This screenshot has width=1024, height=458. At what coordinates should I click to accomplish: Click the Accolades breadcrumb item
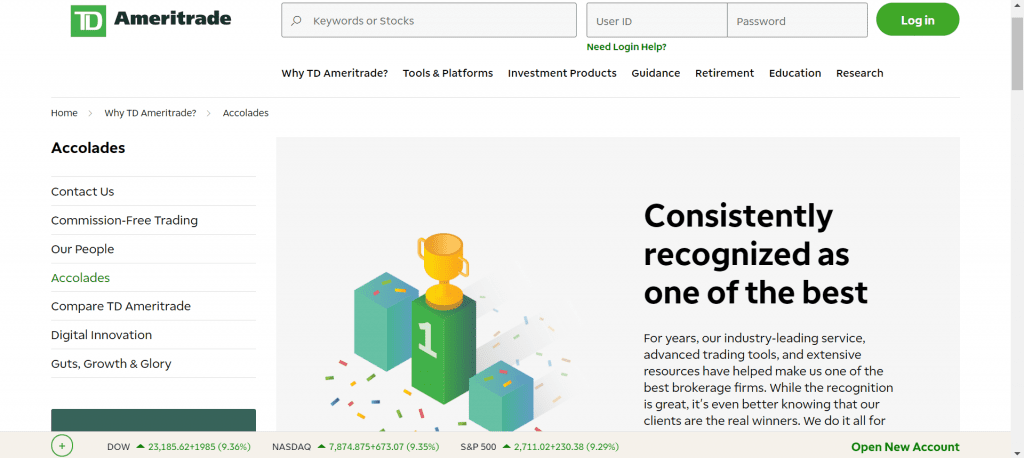246,113
